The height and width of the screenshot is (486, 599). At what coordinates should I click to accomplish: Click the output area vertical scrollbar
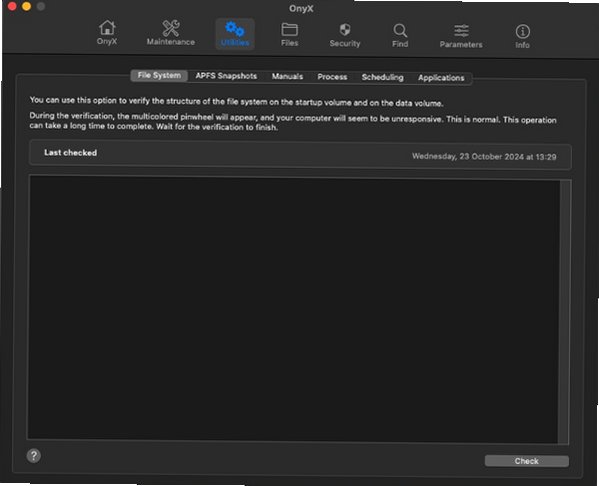click(x=565, y=312)
